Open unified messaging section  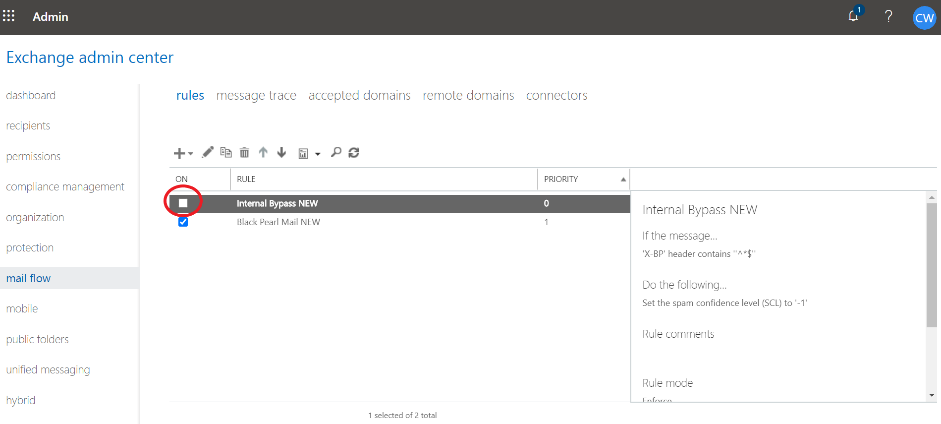[x=48, y=369]
